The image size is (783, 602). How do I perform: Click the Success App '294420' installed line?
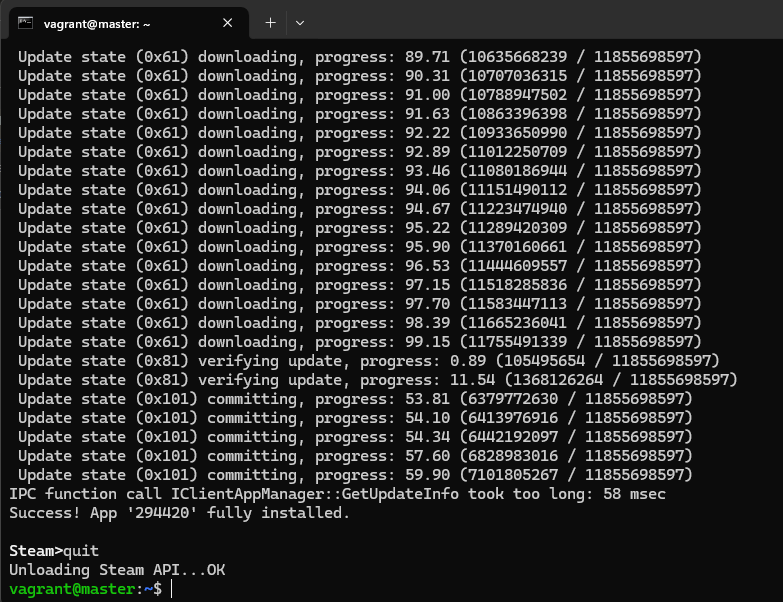coord(180,513)
